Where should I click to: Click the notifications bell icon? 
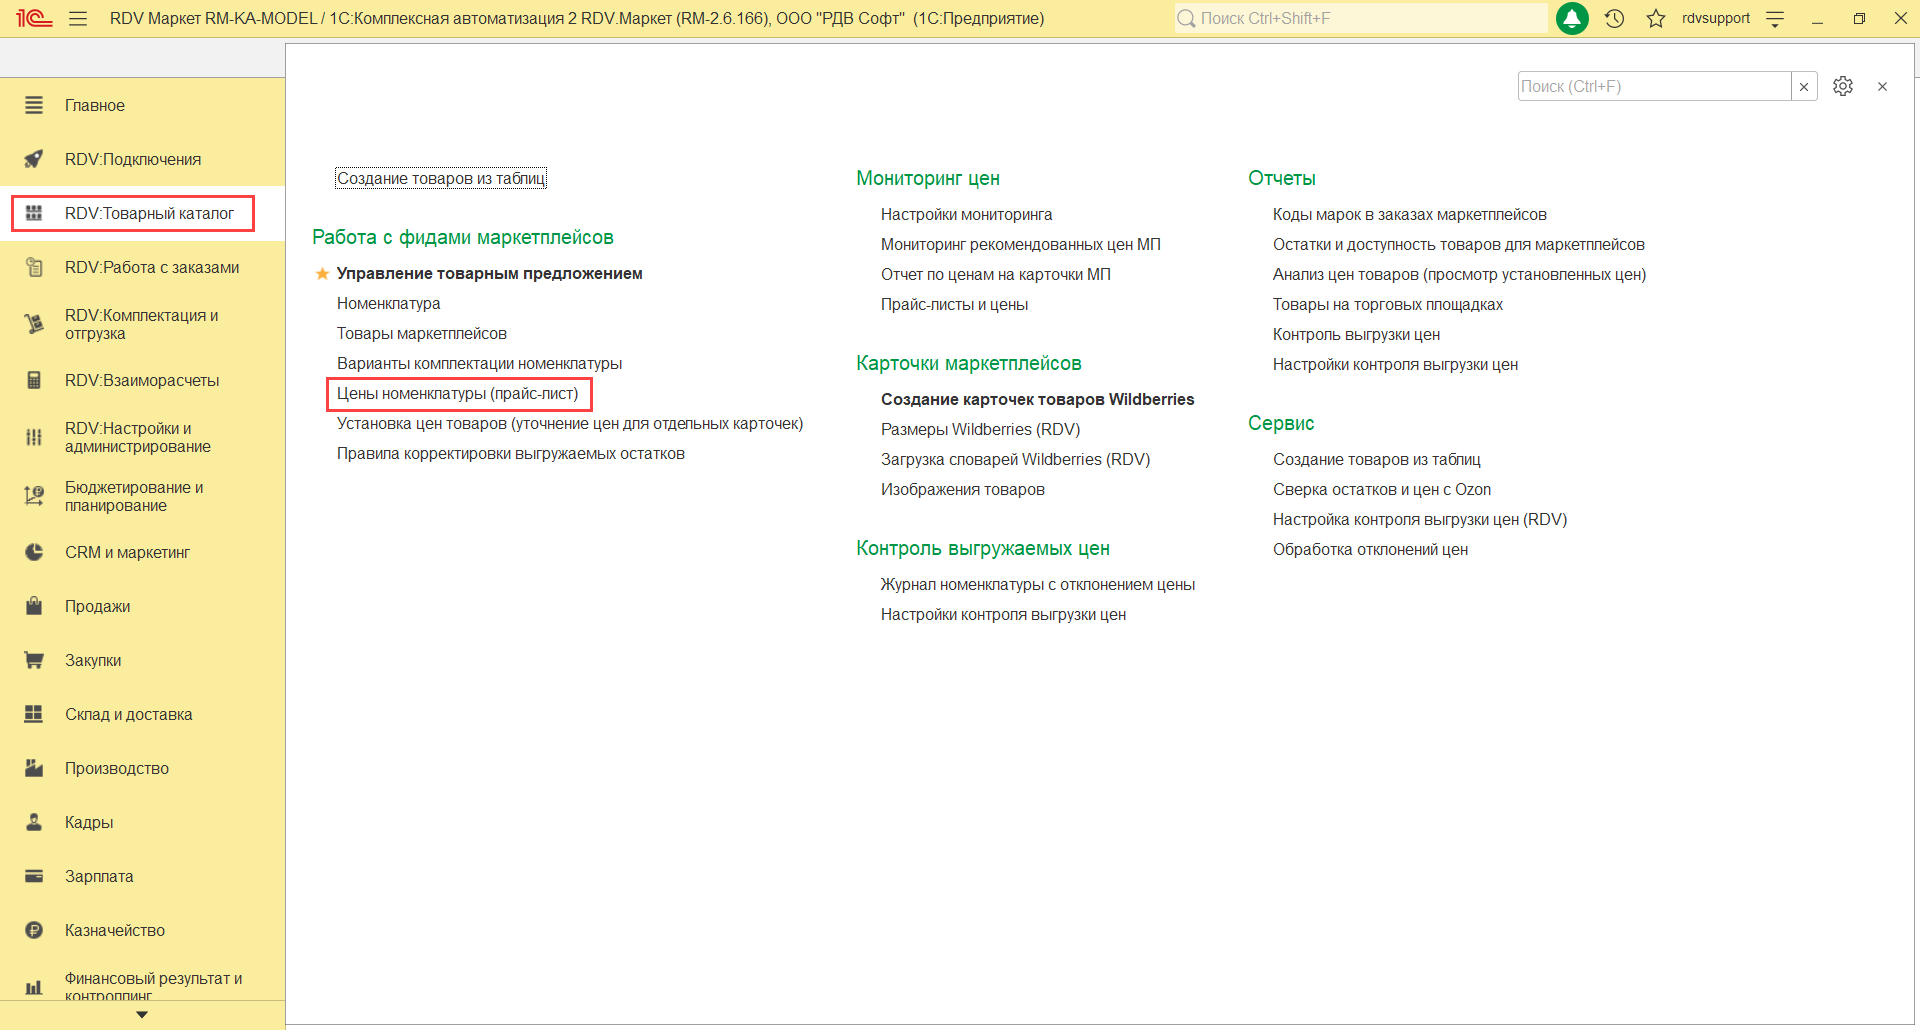coord(1572,18)
